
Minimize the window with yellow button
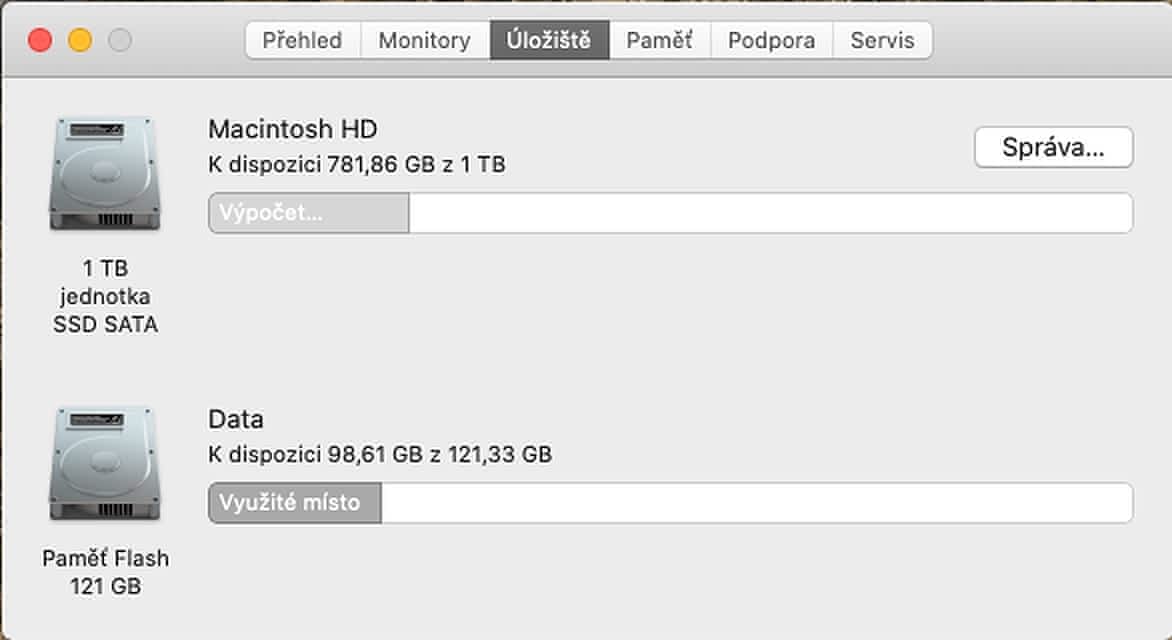80,41
